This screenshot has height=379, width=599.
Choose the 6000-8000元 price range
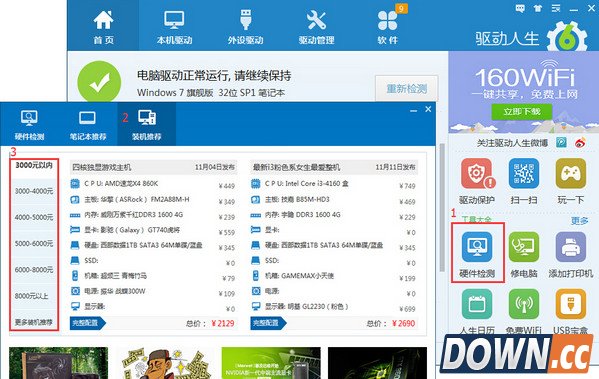tap(34, 270)
